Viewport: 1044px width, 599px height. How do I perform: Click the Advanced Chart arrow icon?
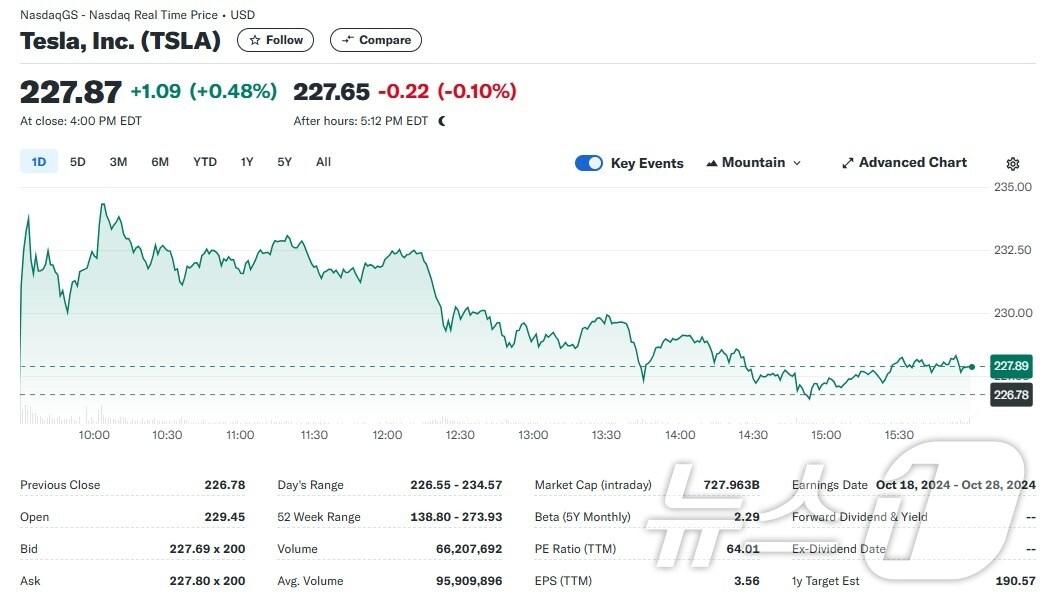coord(848,162)
